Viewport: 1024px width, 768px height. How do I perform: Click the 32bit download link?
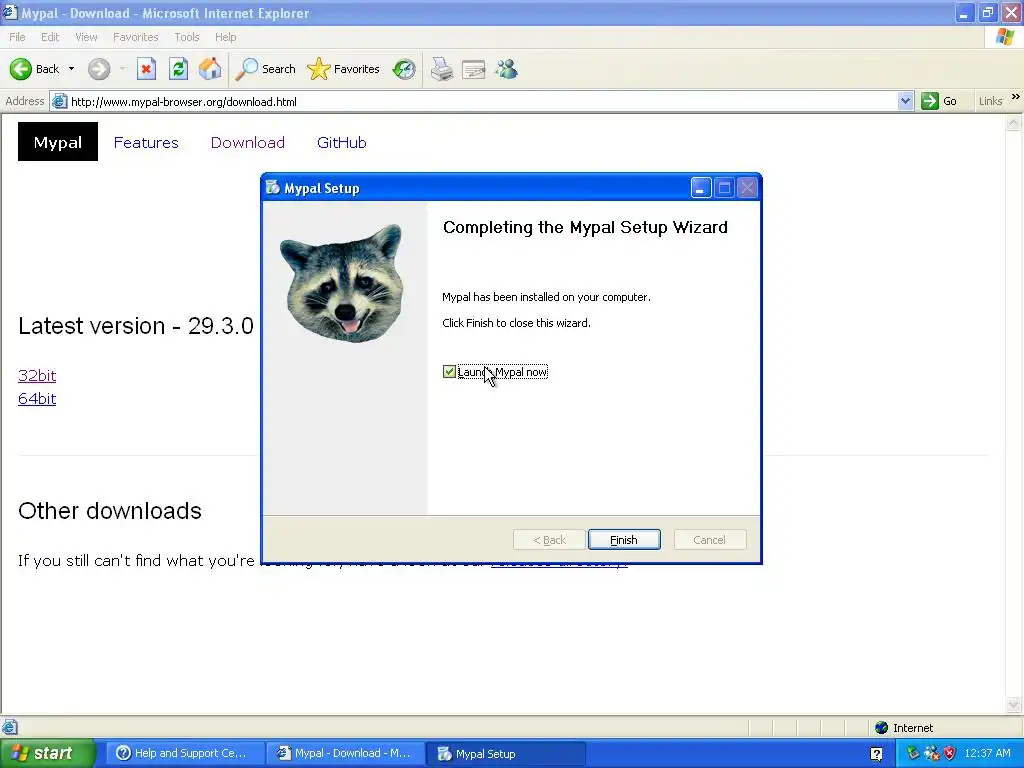click(37, 376)
